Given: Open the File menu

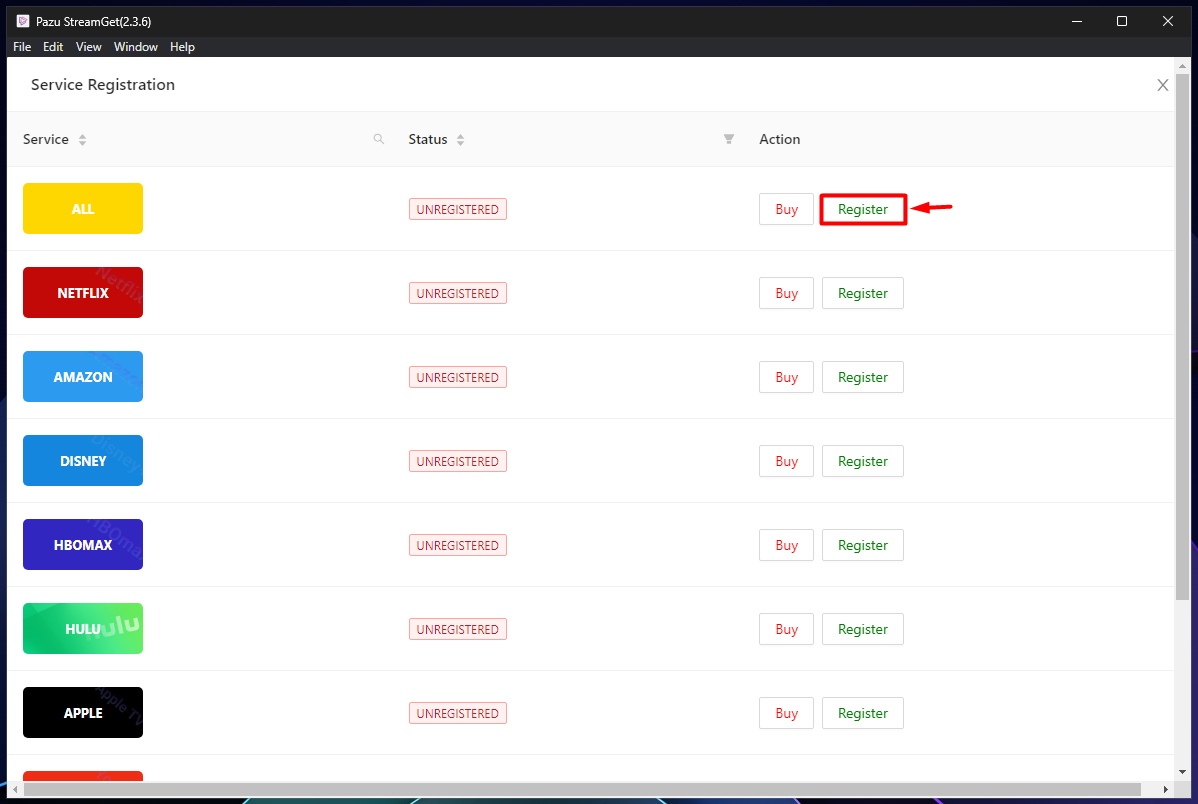Looking at the screenshot, I should pos(22,47).
